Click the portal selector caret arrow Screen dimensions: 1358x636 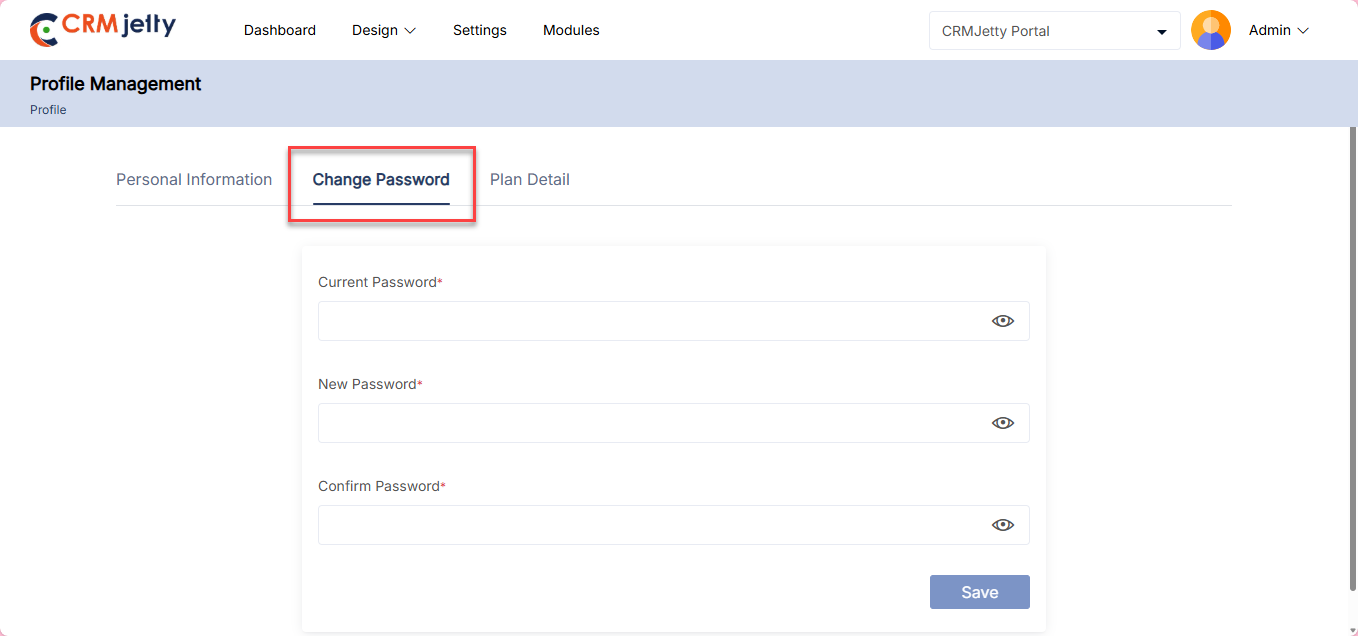tap(1161, 32)
